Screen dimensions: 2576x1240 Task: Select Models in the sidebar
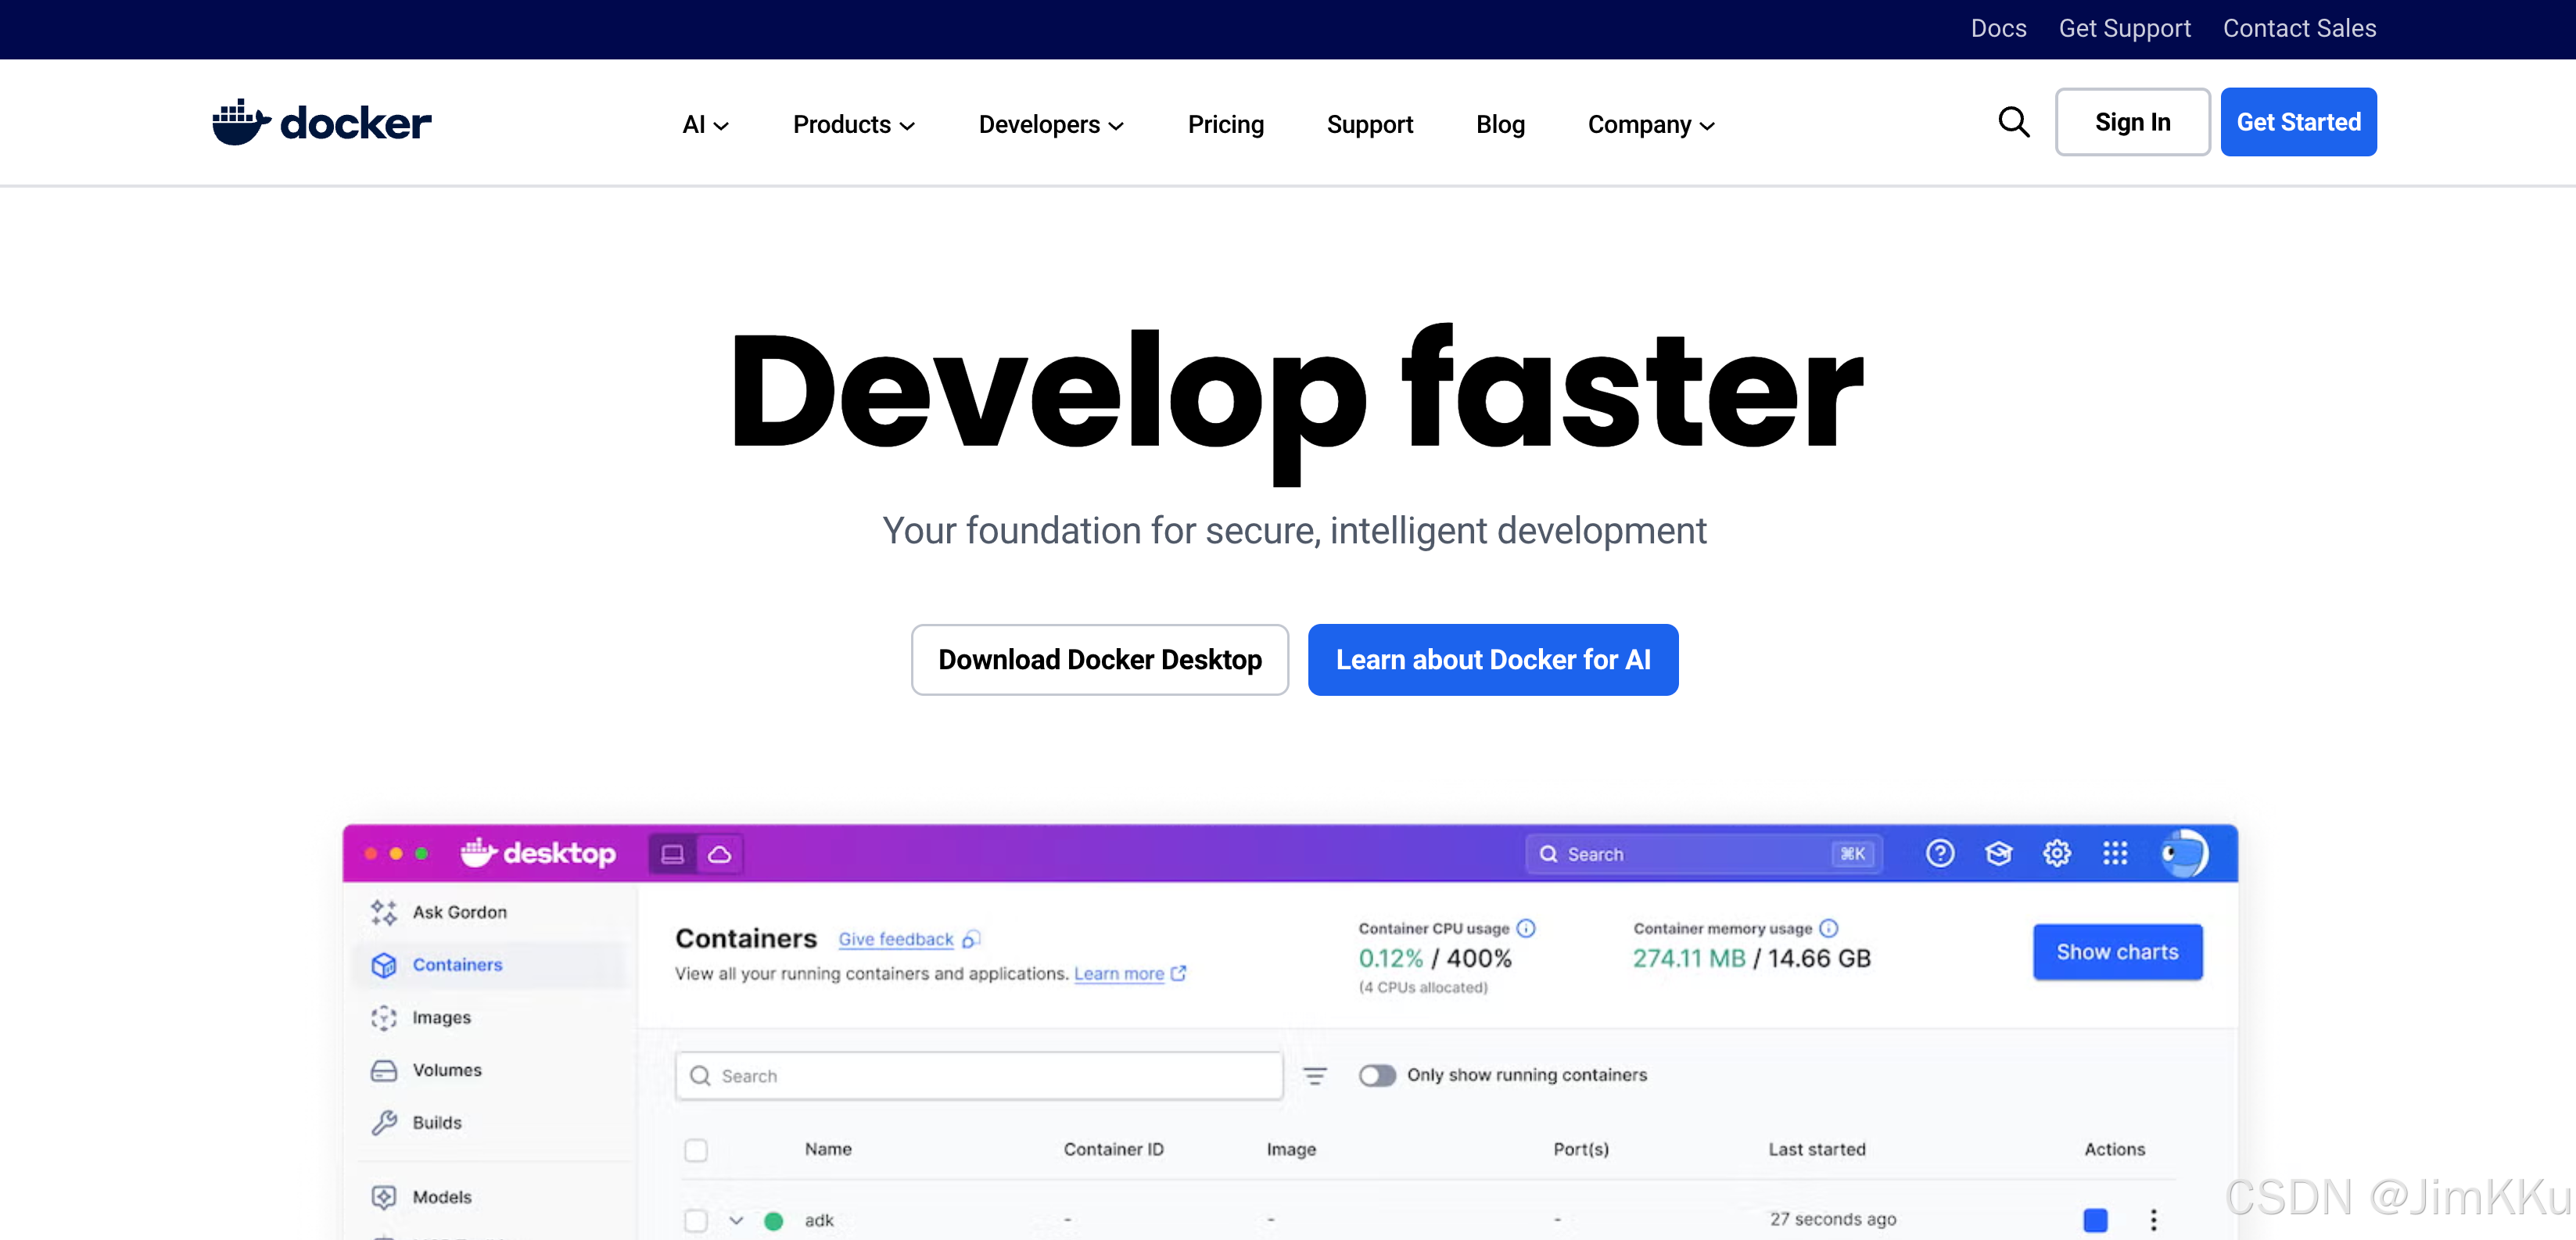442,1197
